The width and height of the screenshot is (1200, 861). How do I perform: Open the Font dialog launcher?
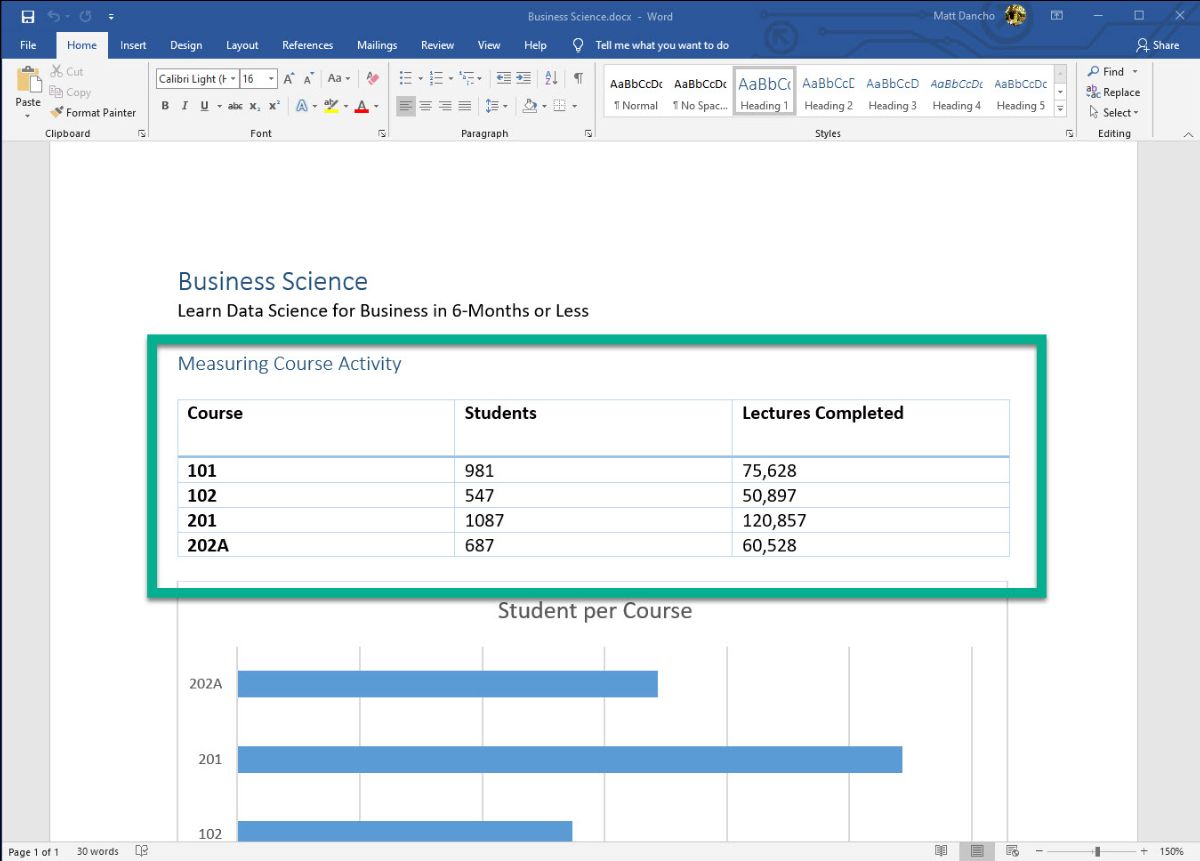click(383, 133)
